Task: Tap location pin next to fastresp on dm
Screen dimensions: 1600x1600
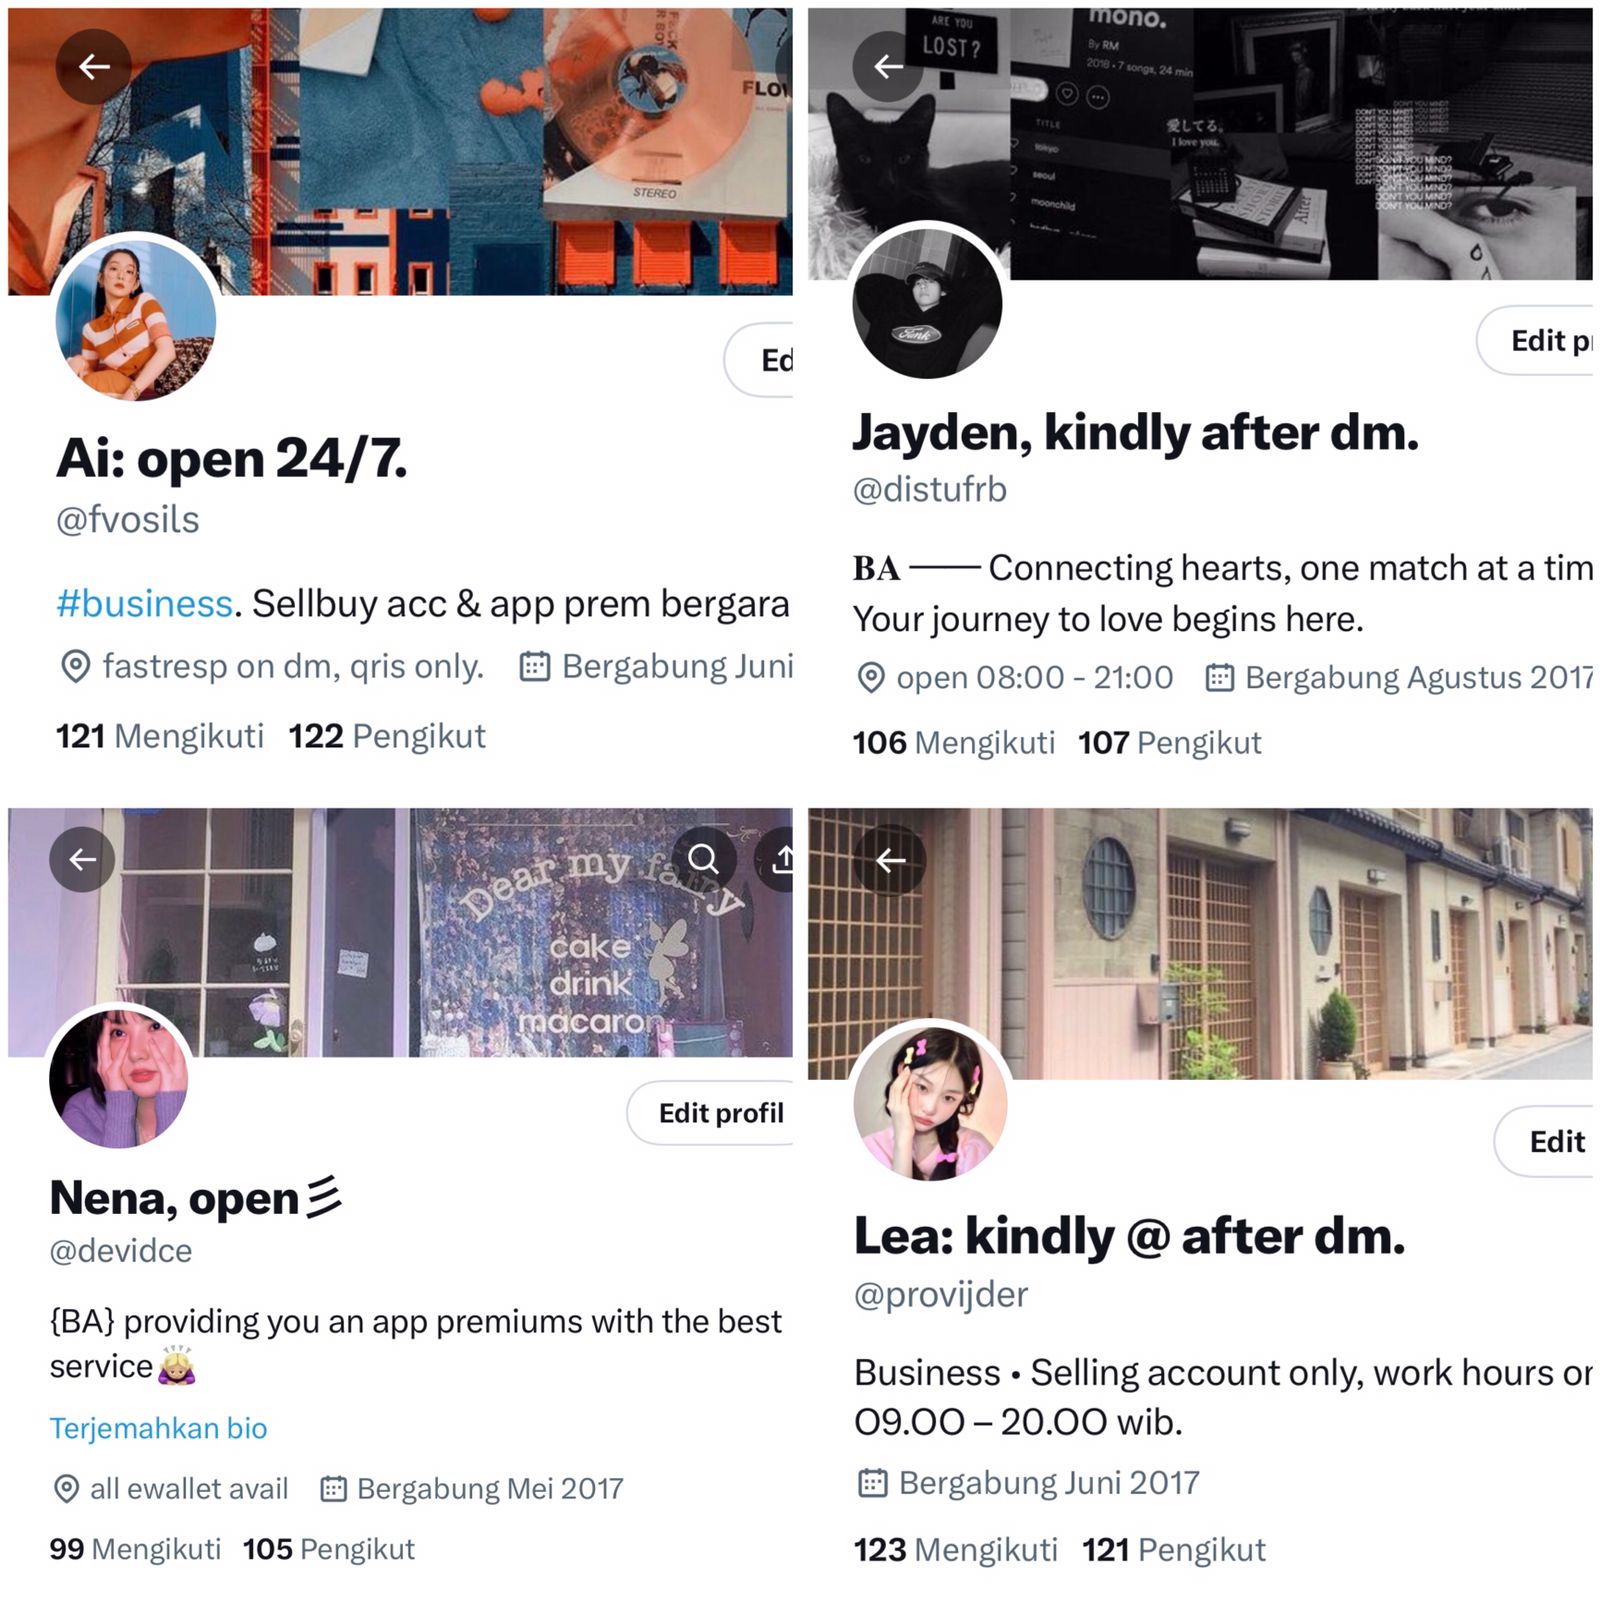Action: tap(76, 667)
